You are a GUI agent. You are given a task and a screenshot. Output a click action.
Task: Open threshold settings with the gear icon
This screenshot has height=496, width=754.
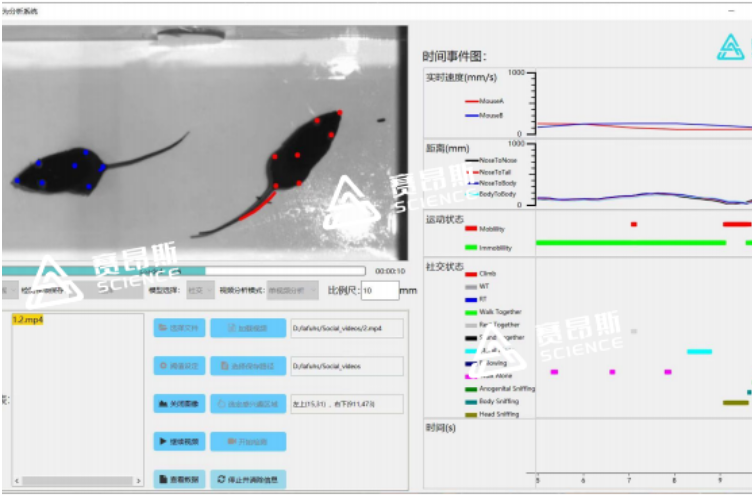coord(179,366)
